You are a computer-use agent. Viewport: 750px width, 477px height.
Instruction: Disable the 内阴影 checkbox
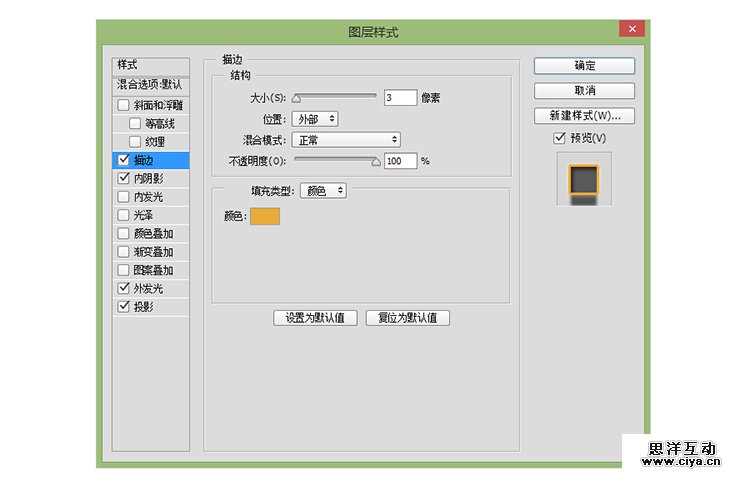point(124,178)
